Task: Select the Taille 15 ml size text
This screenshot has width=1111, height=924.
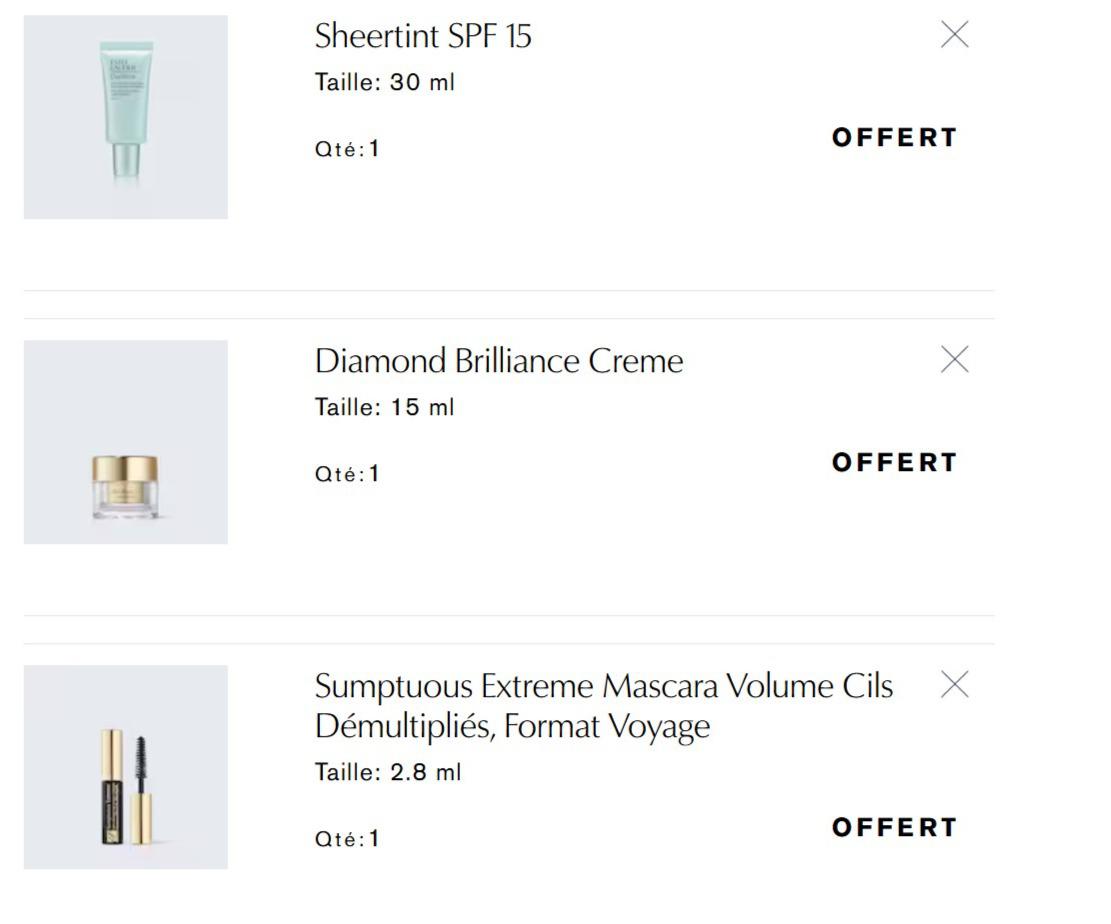Action: (385, 408)
